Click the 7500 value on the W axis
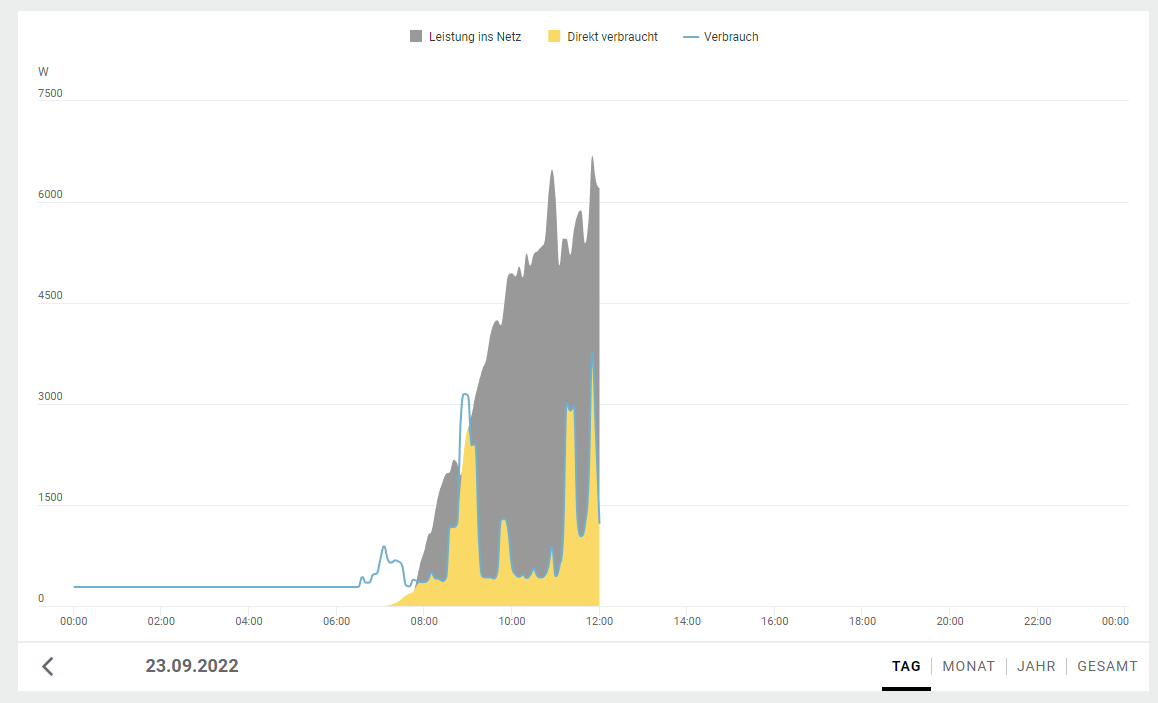The height and width of the screenshot is (703, 1158). point(50,94)
